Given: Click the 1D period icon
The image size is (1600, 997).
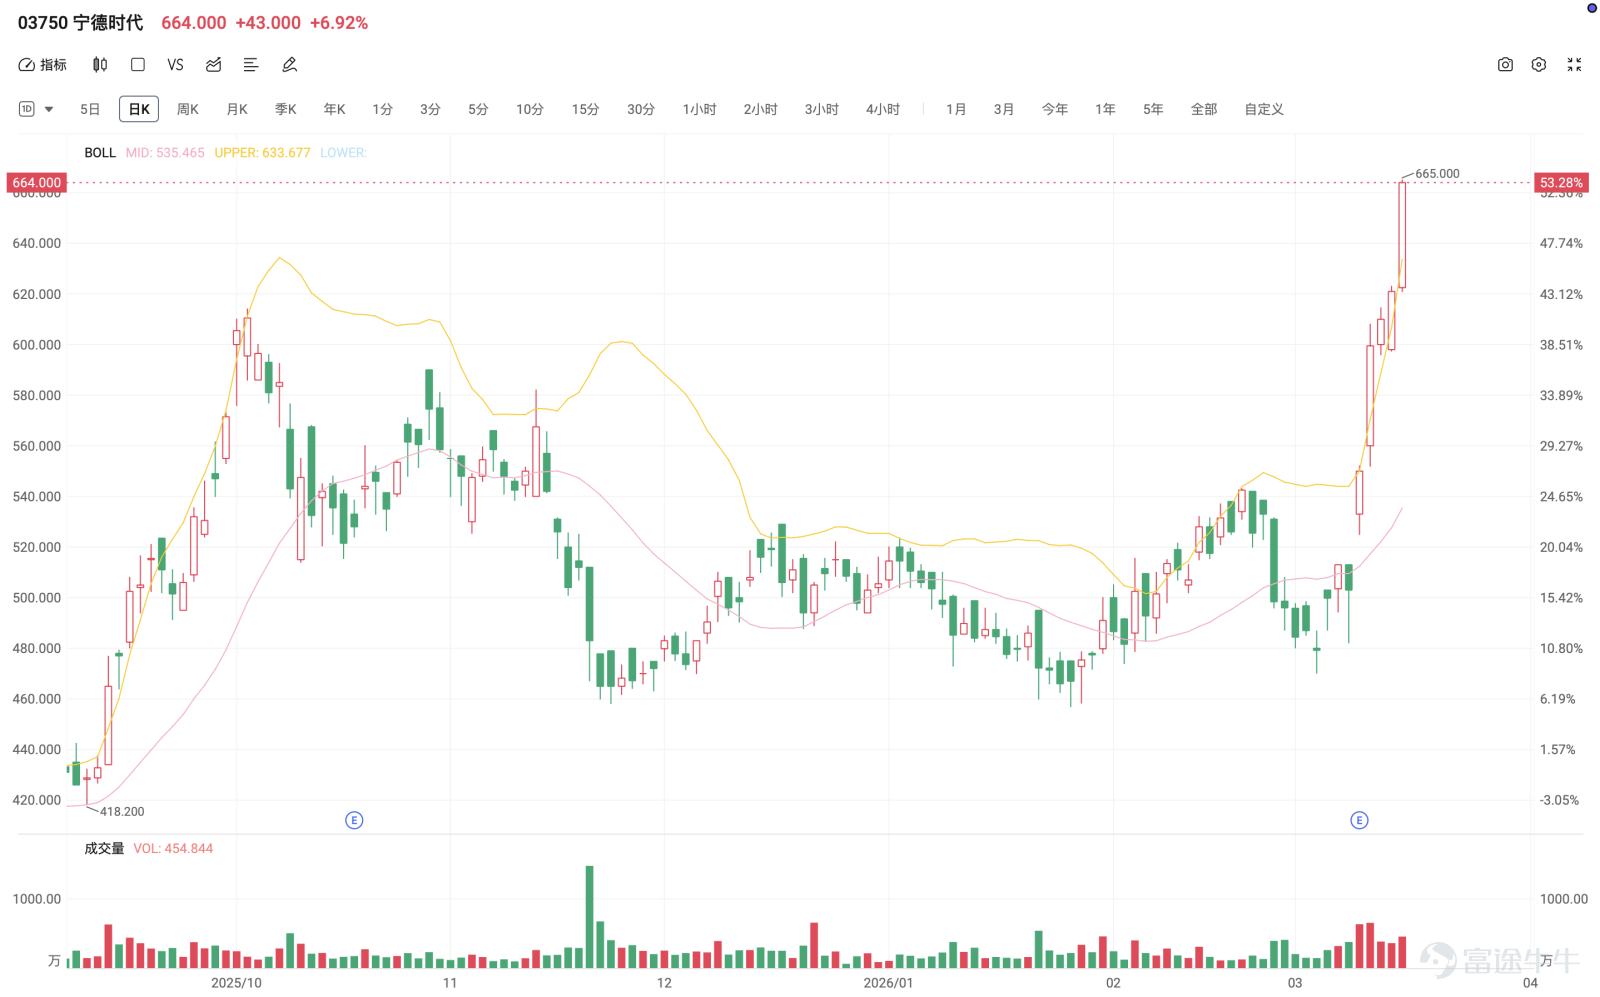Looking at the screenshot, I should 27,109.
